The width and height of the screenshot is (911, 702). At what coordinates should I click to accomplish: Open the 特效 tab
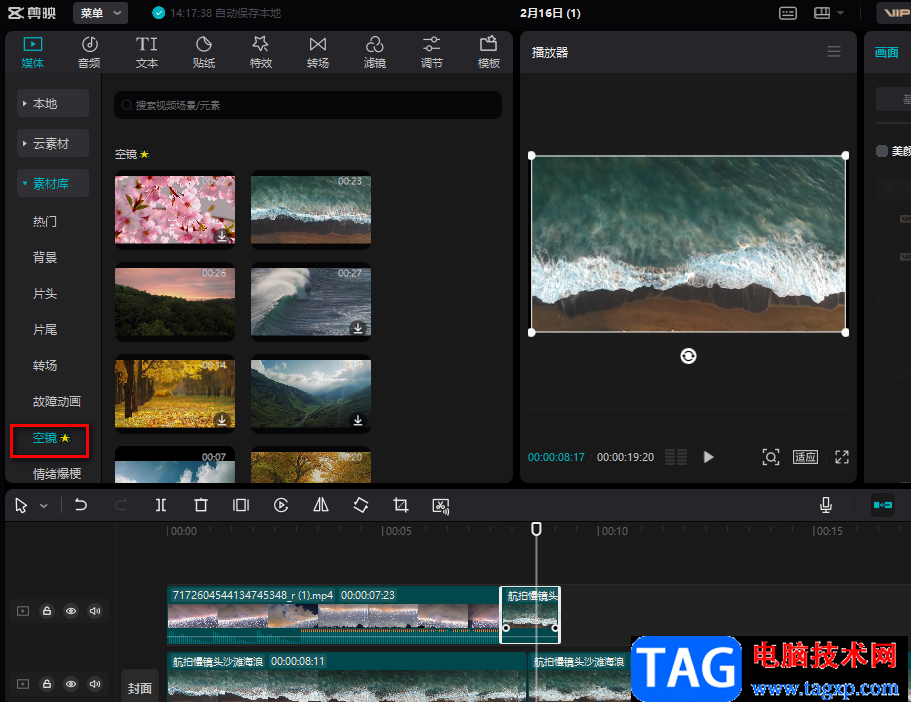261,52
